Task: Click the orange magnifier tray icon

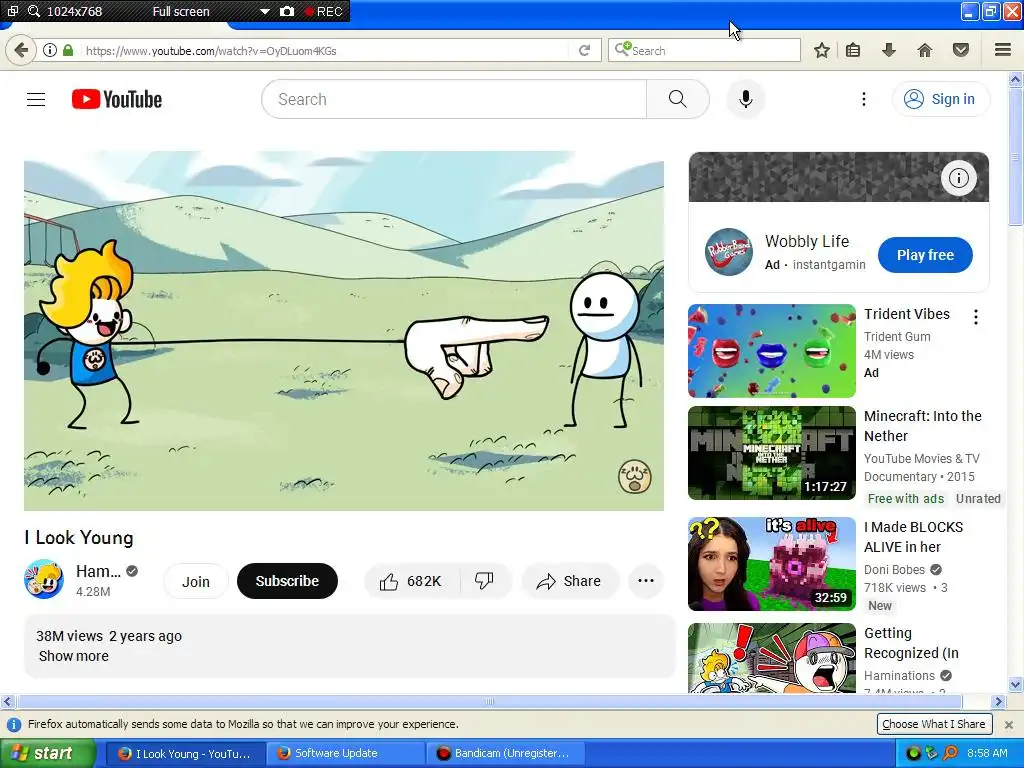Action: click(950, 754)
